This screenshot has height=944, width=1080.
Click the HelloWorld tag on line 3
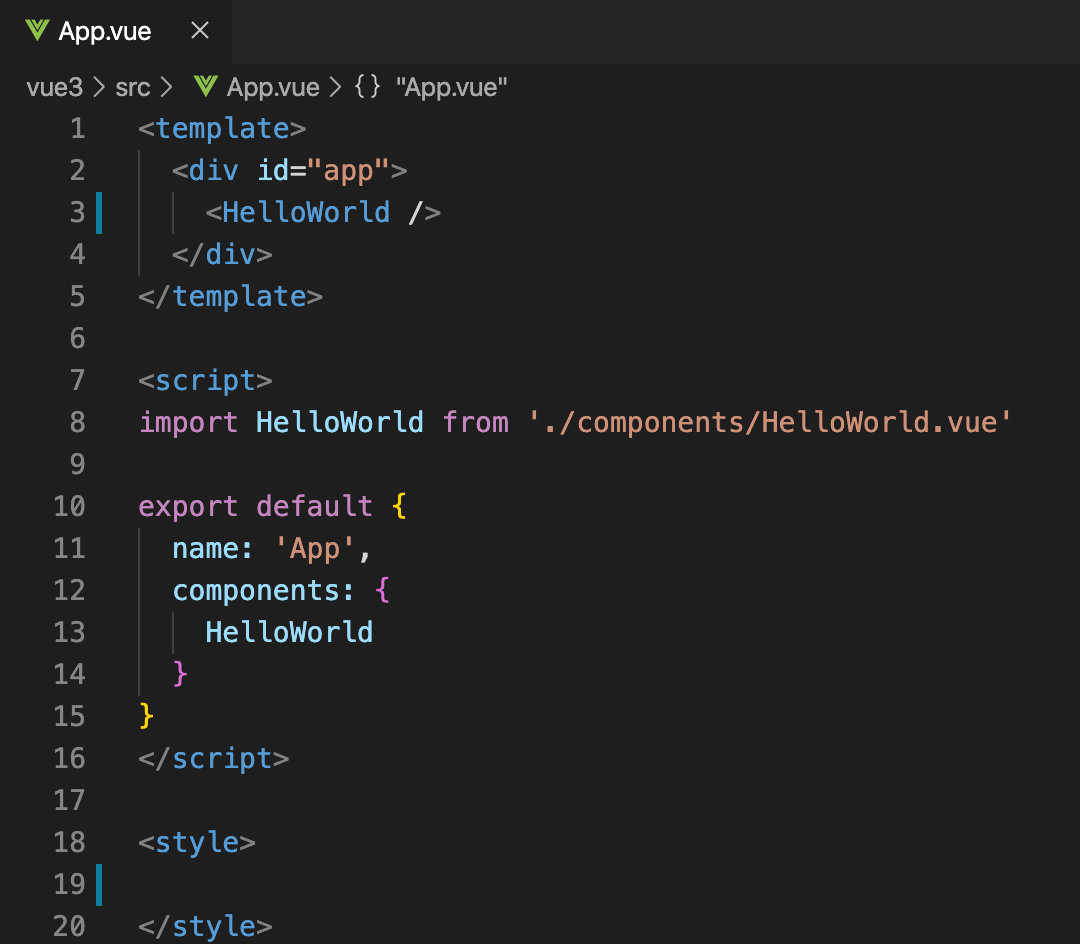tap(305, 213)
